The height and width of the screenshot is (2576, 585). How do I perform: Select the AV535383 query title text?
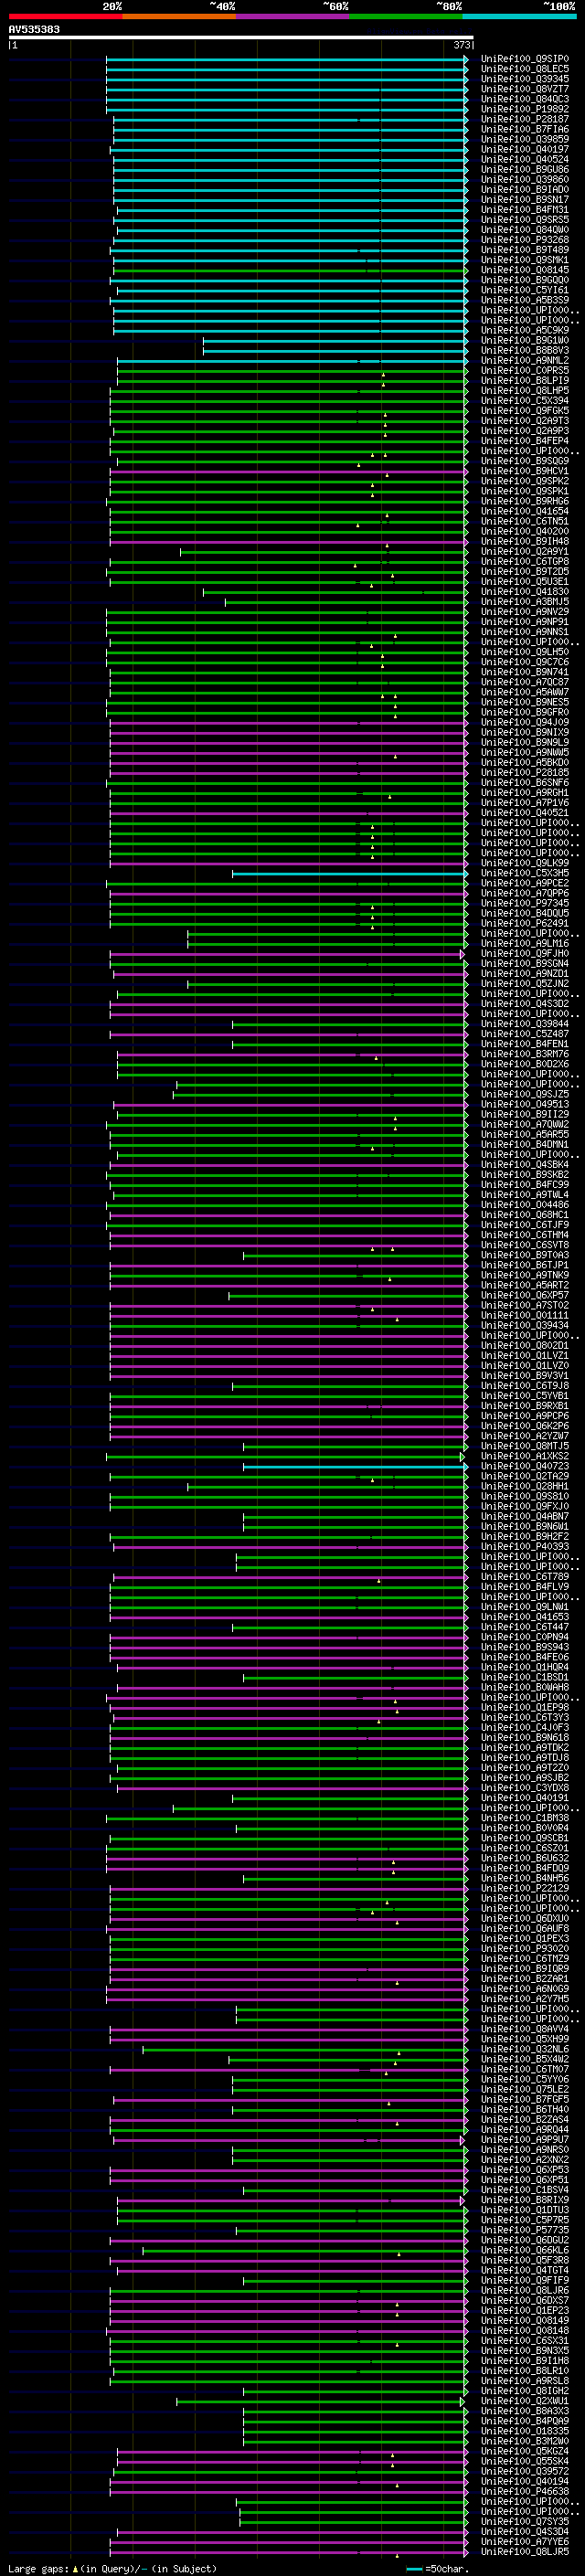point(34,29)
